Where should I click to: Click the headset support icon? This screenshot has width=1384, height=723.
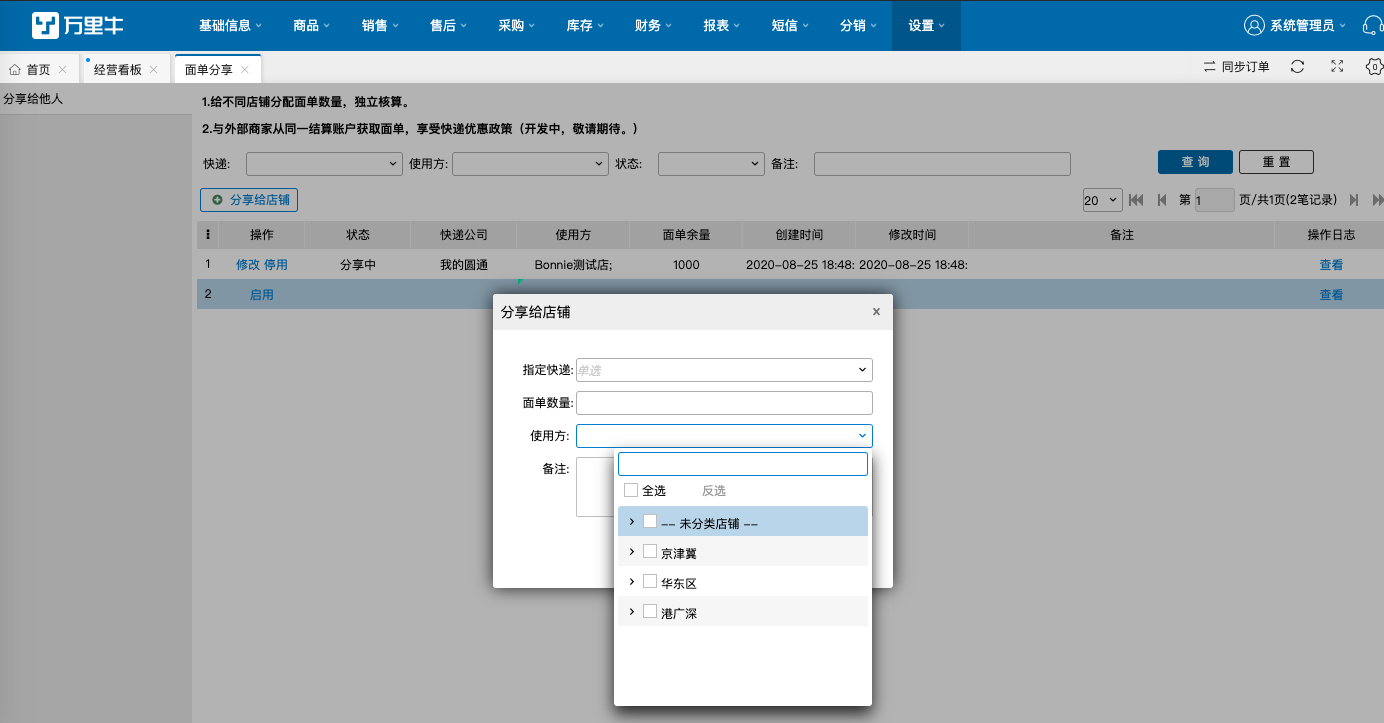pyautogui.click(x=1374, y=25)
